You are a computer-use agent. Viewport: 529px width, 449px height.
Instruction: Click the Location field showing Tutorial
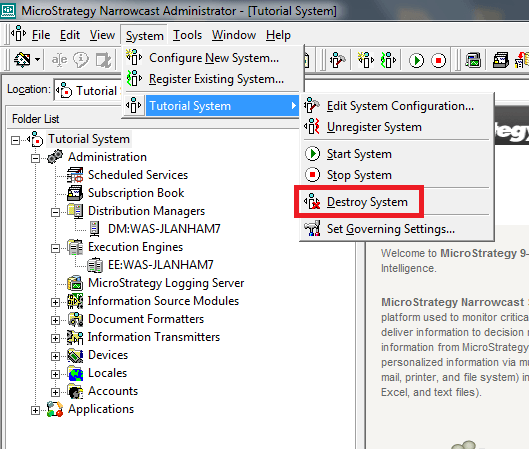coord(88,90)
